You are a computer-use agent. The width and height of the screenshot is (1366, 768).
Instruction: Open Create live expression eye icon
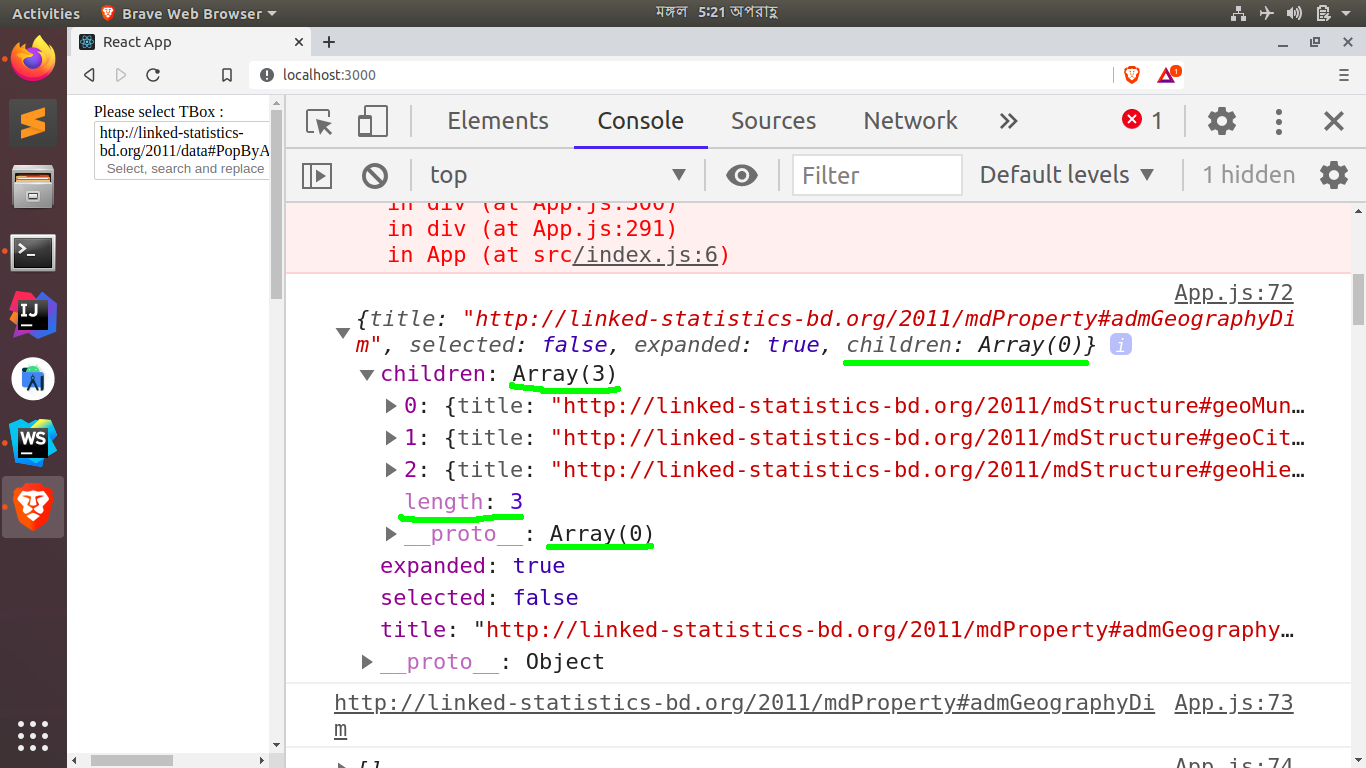(742, 174)
